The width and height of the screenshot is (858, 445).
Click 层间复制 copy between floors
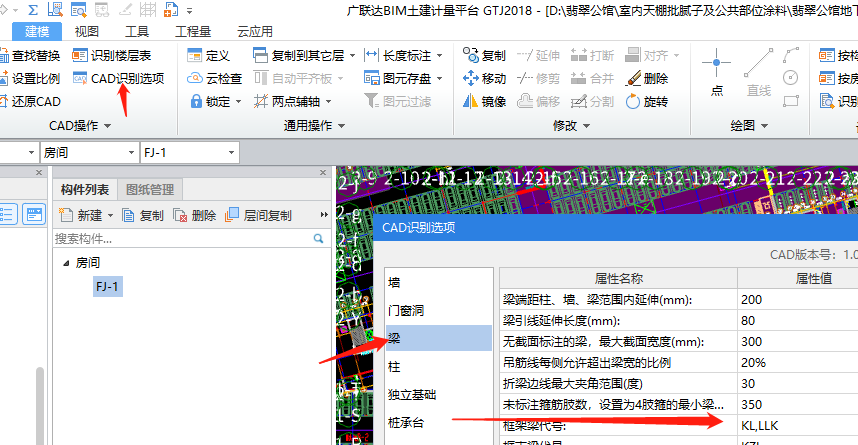click(259, 216)
